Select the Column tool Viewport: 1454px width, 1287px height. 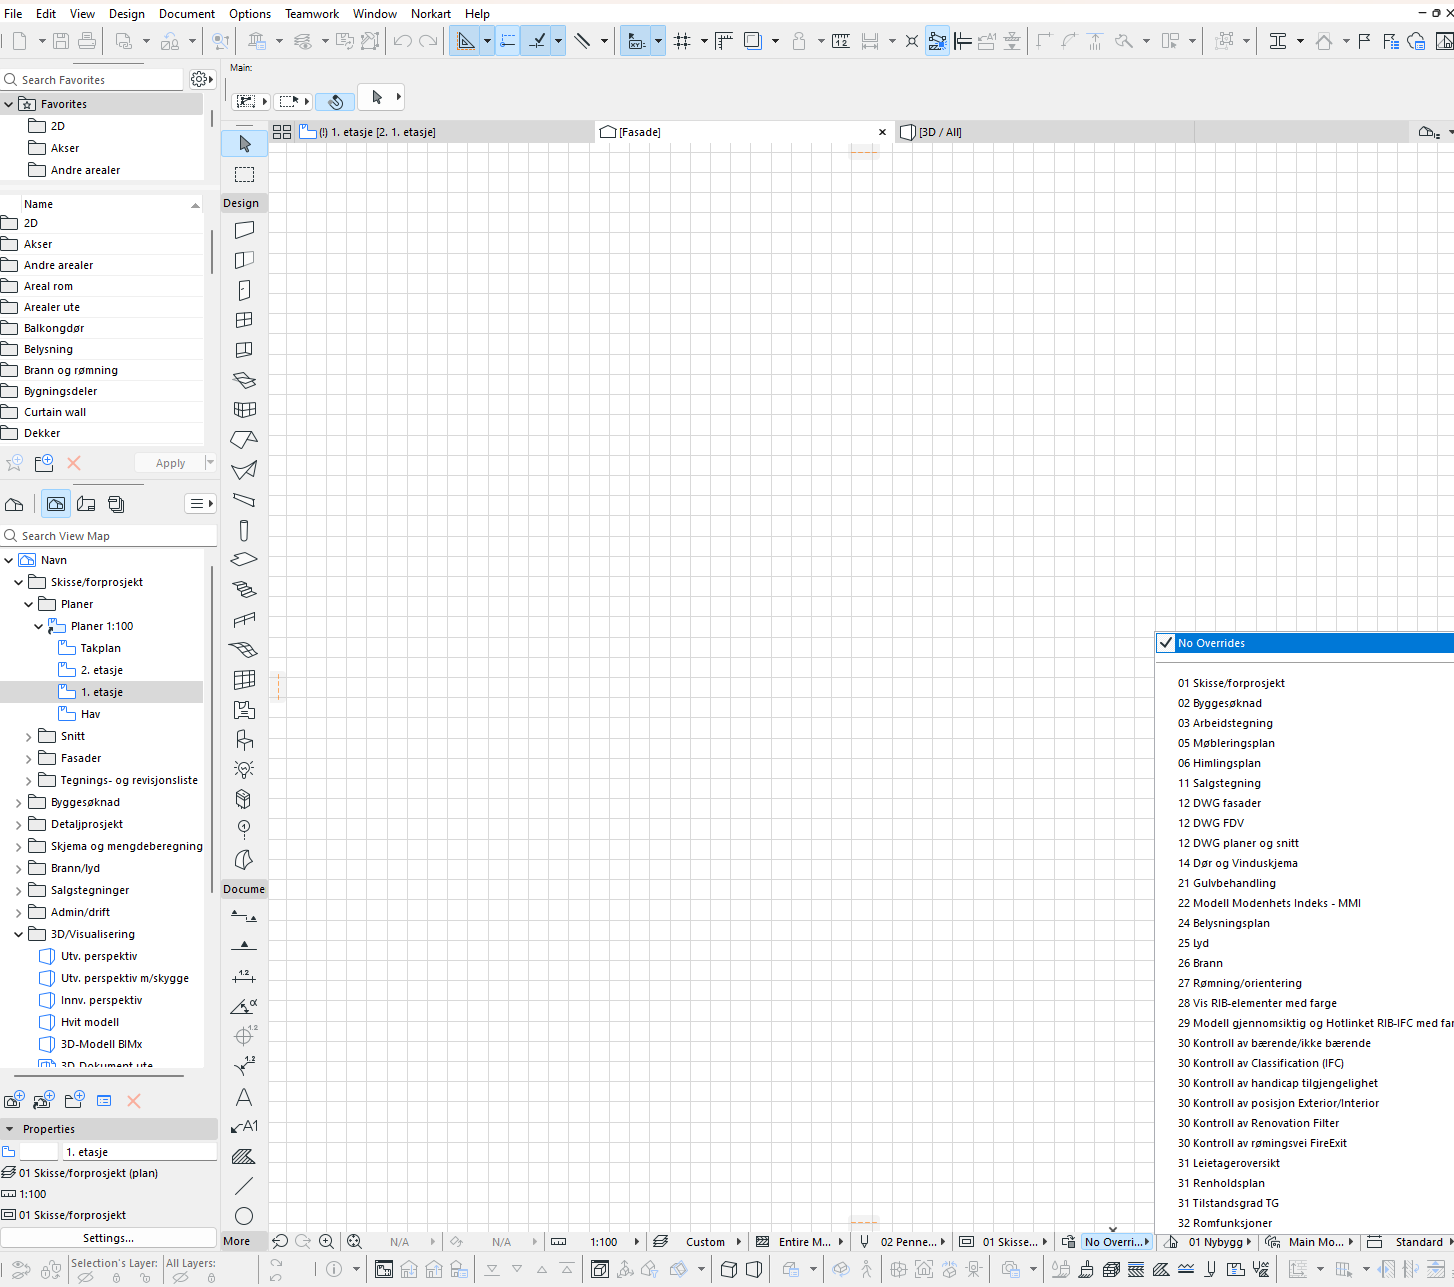point(244,530)
